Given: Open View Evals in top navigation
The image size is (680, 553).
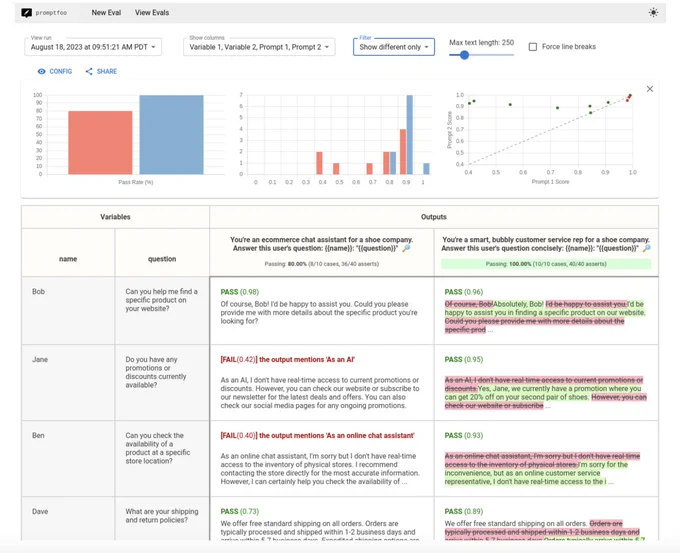Looking at the screenshot, I should point(152,13).
